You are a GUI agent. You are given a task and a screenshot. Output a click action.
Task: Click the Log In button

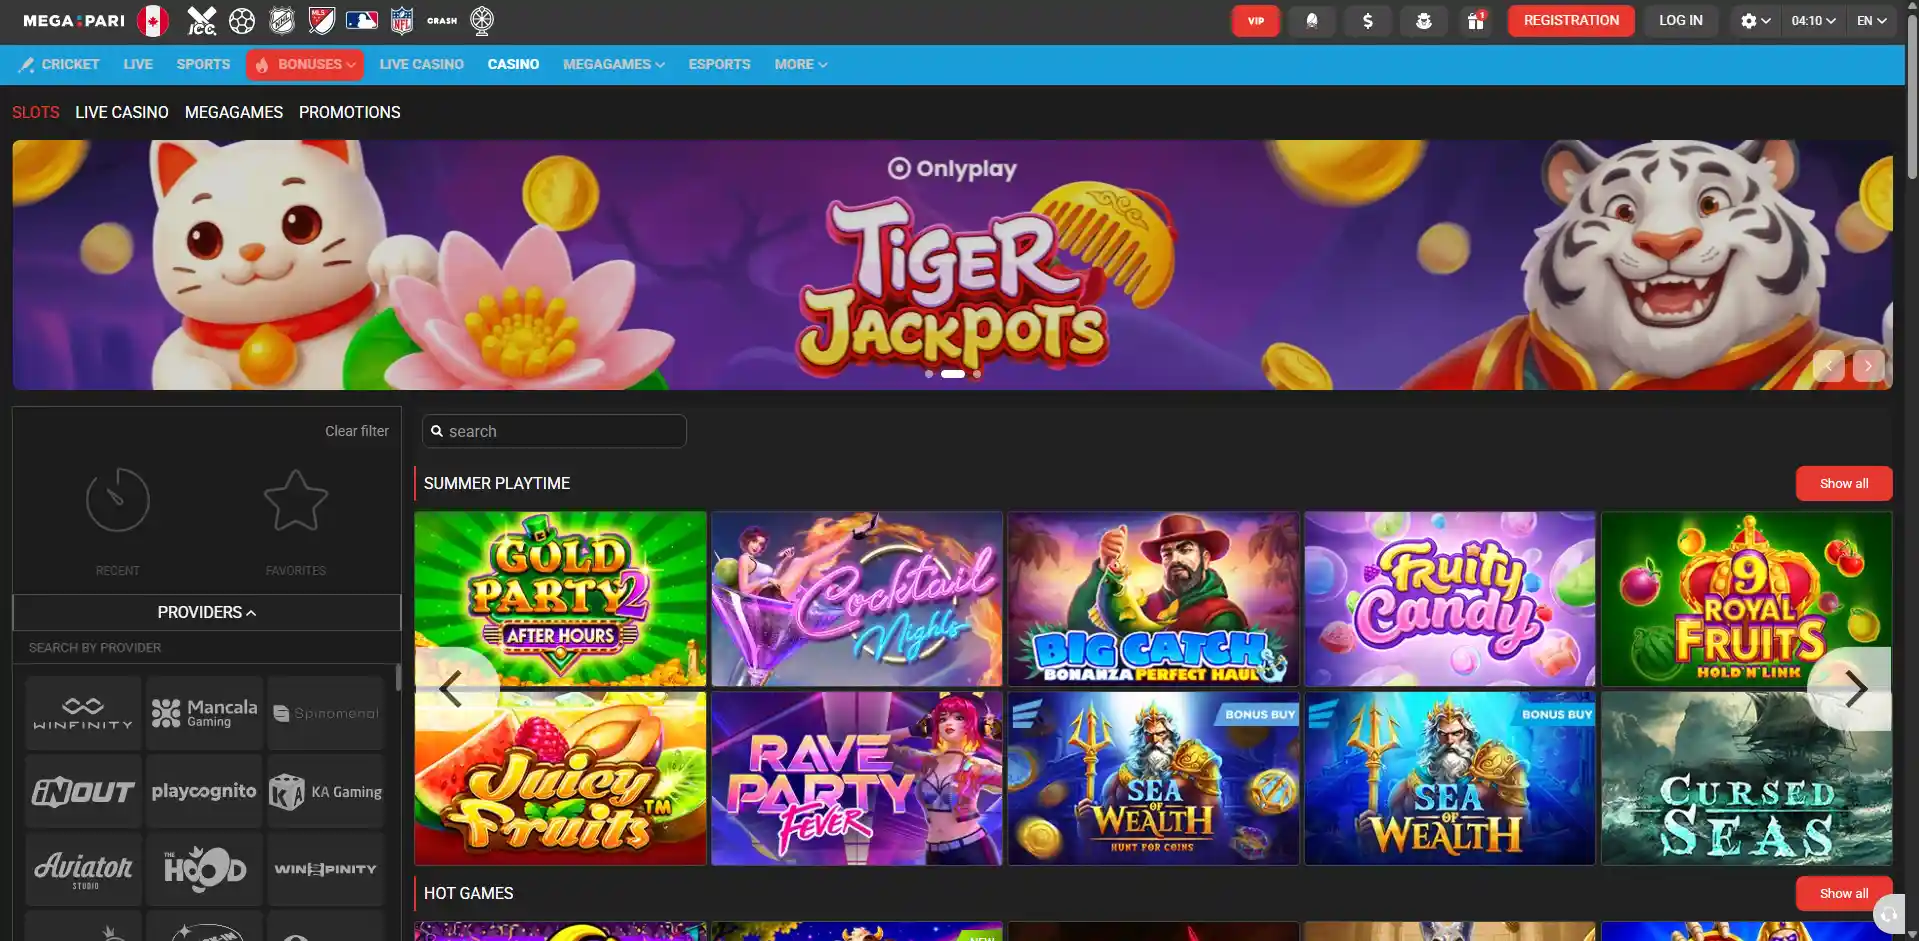(x=1680, y=21)
